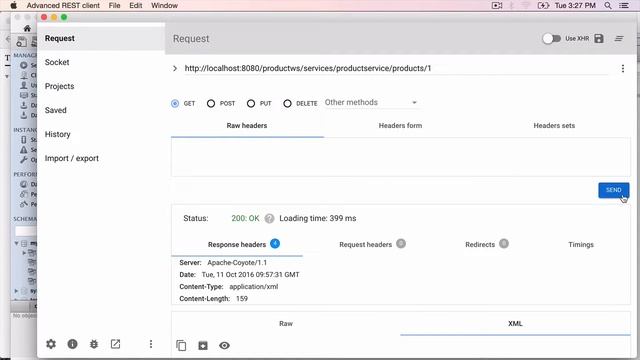Click the Response headers count badge

(x=275, y=244)
